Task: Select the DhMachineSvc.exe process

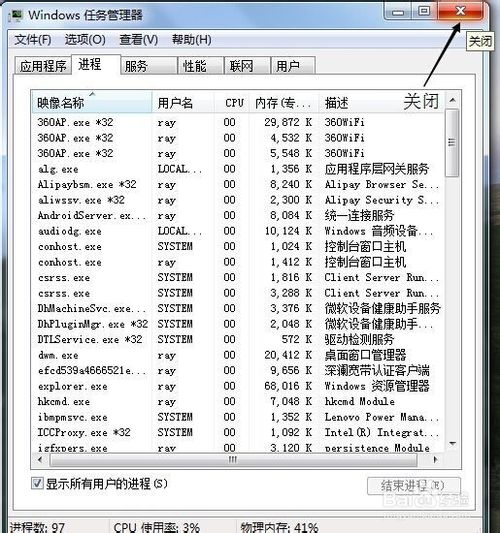Action: tap(238, 308)
